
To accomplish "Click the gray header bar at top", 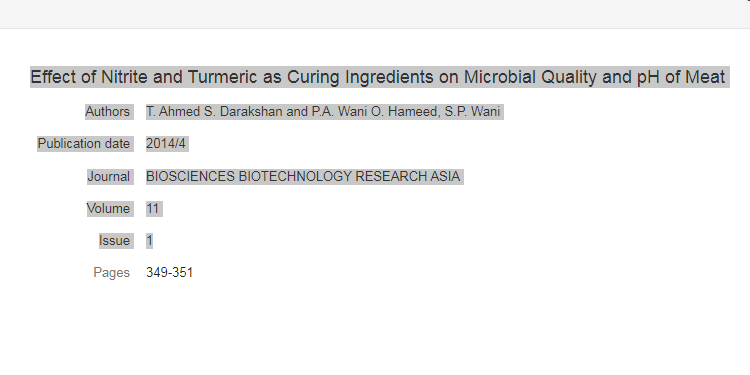I will pos(375,14).
